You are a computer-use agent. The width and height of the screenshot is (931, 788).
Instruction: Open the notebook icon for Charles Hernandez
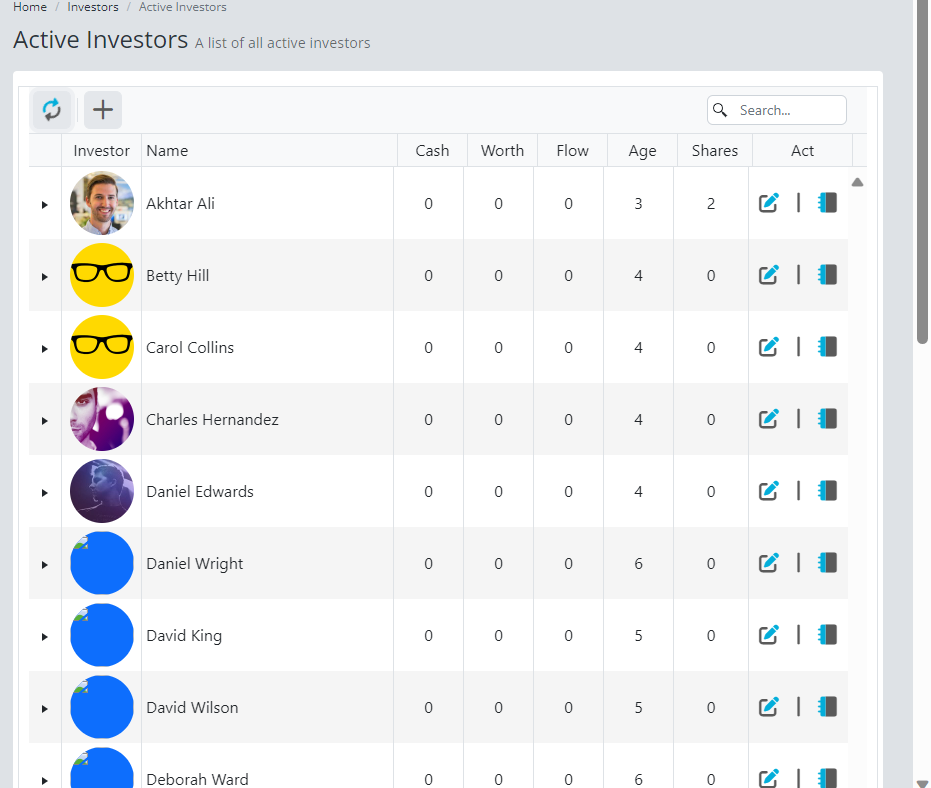pos(827,419)
